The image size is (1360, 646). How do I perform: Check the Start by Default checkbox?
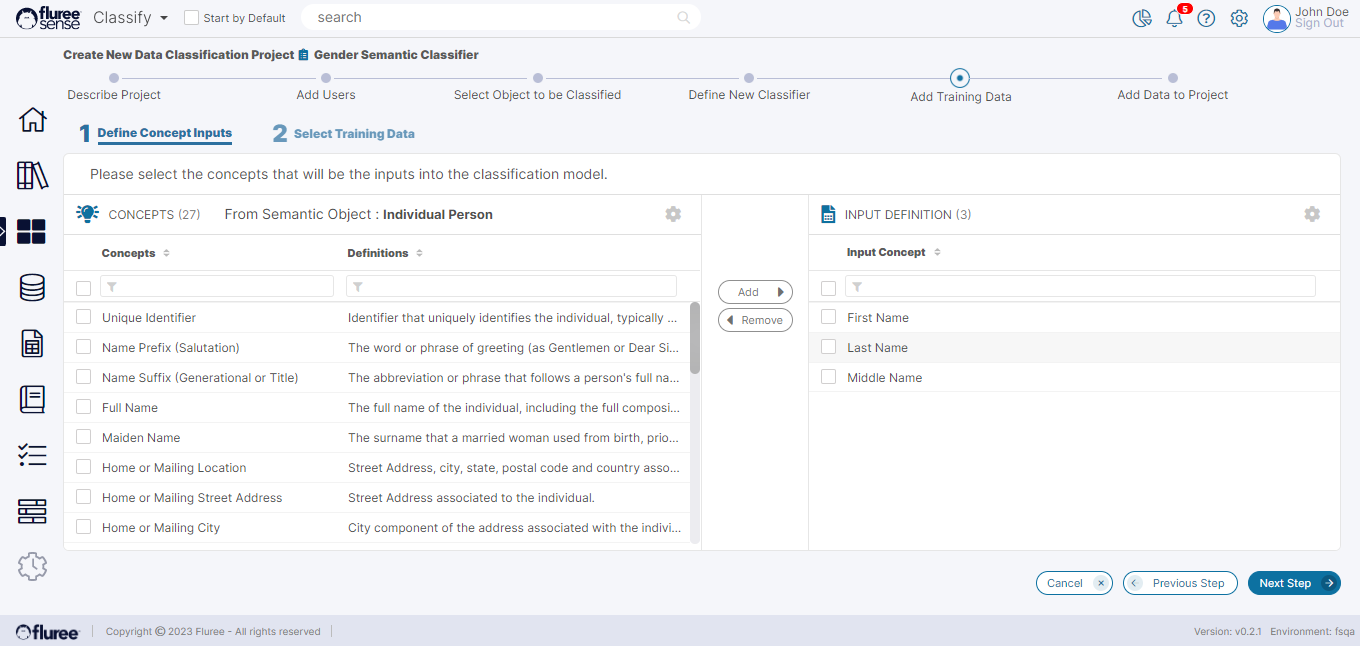(192, 18)
